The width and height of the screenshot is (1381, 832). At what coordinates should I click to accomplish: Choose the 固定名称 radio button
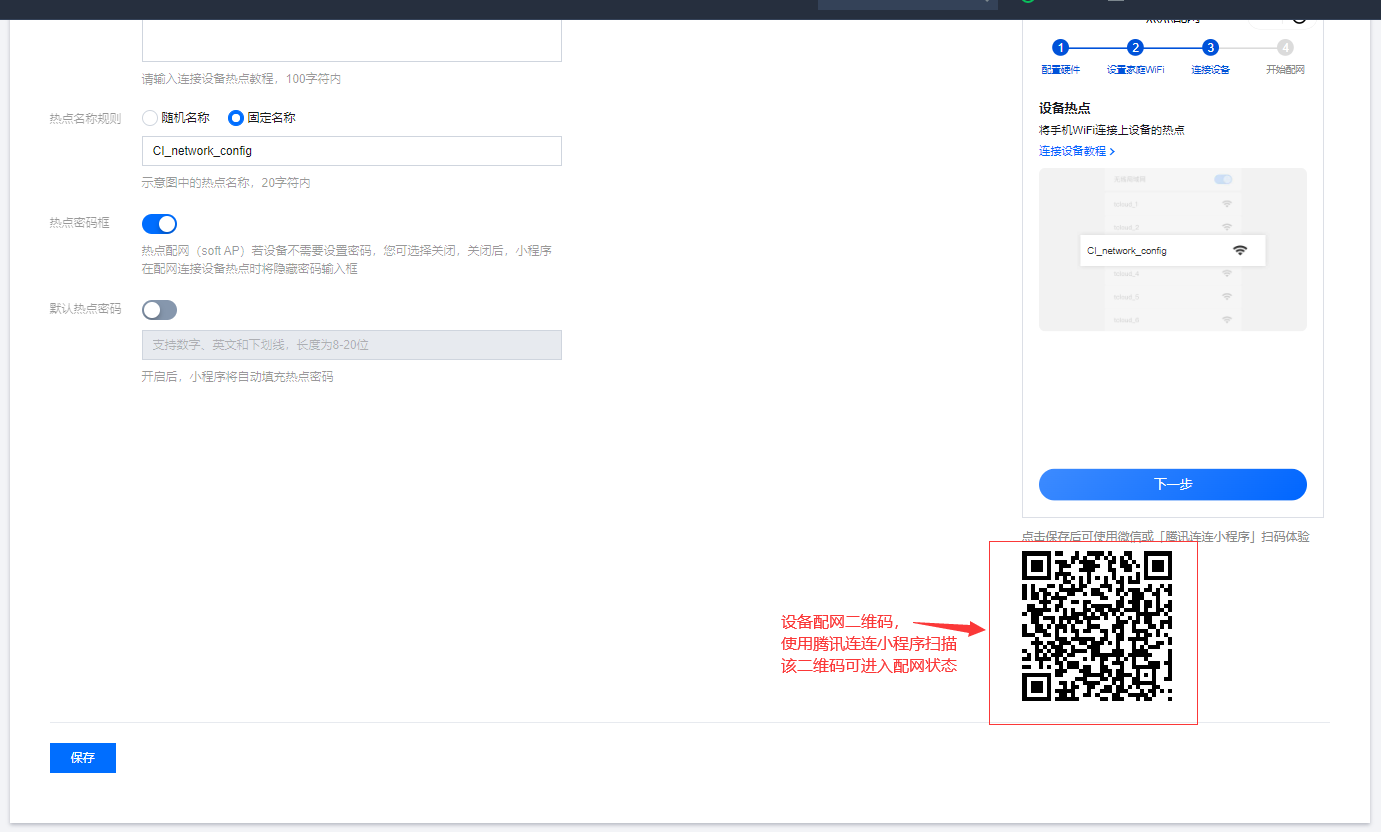pos(236,118)
